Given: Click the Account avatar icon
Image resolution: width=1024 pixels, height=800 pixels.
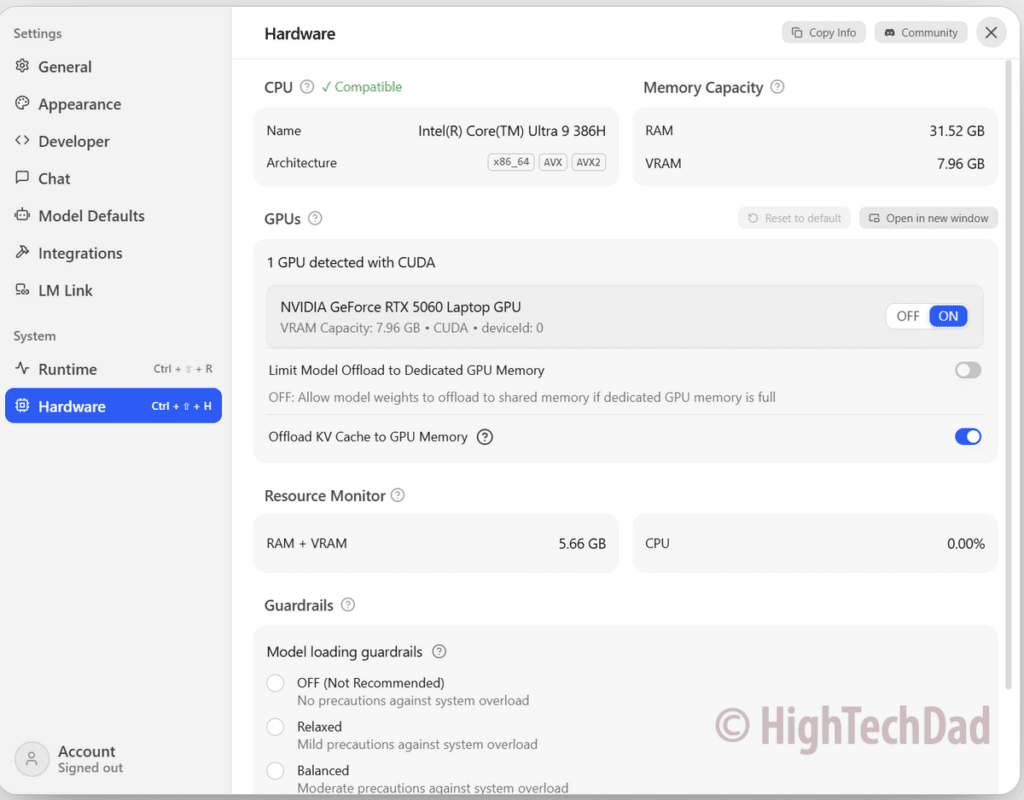Looking at the screenshot, I should (31, 759).
